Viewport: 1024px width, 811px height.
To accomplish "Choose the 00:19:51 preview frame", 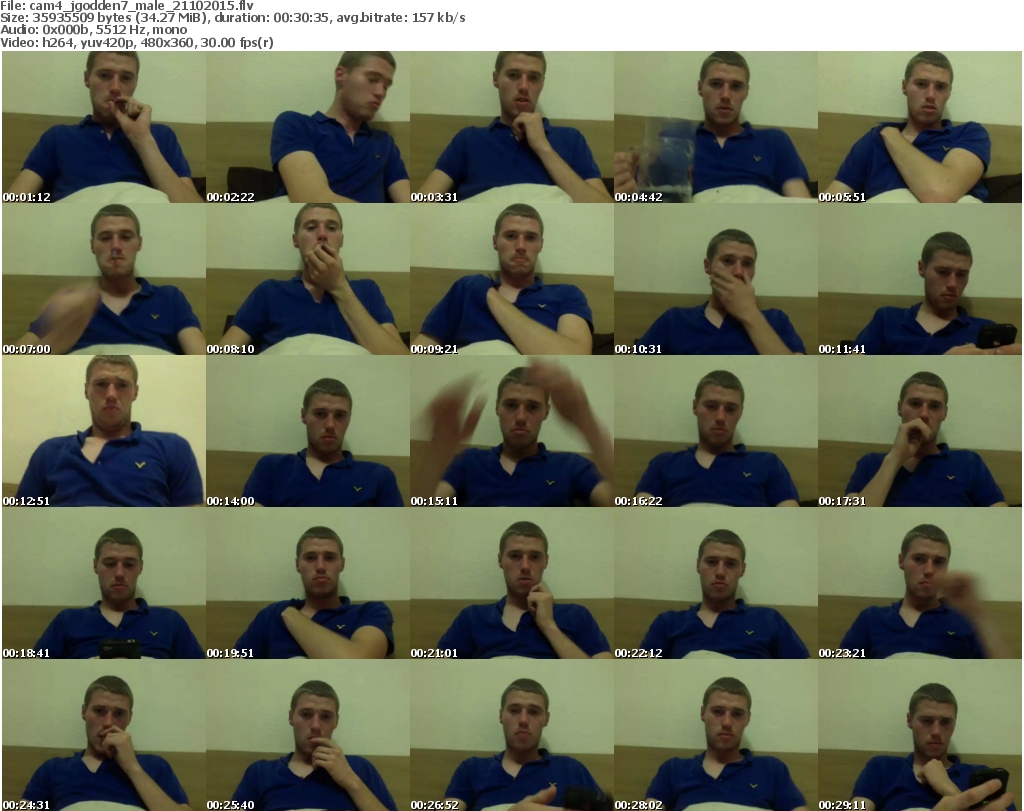I will tap(308, 583).
